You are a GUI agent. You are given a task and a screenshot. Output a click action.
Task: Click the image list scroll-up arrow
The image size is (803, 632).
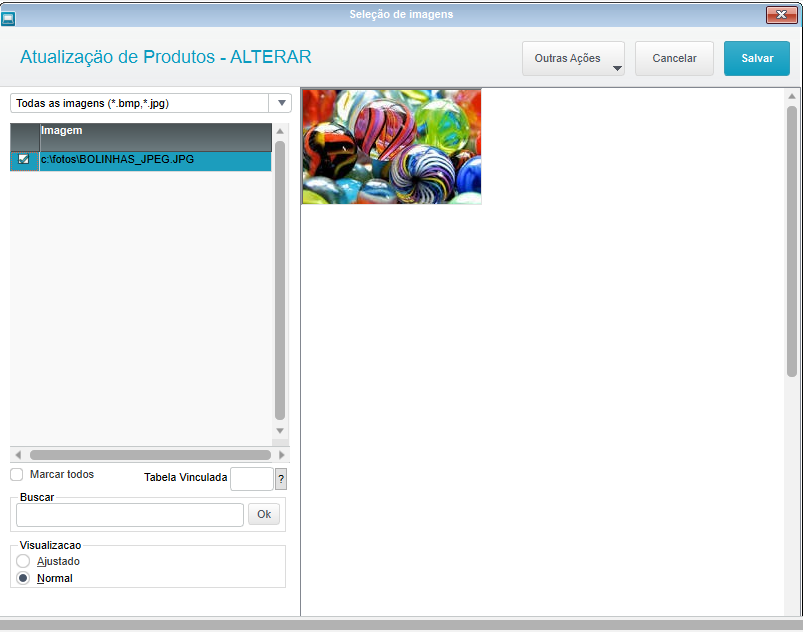(x=280, y=132)
